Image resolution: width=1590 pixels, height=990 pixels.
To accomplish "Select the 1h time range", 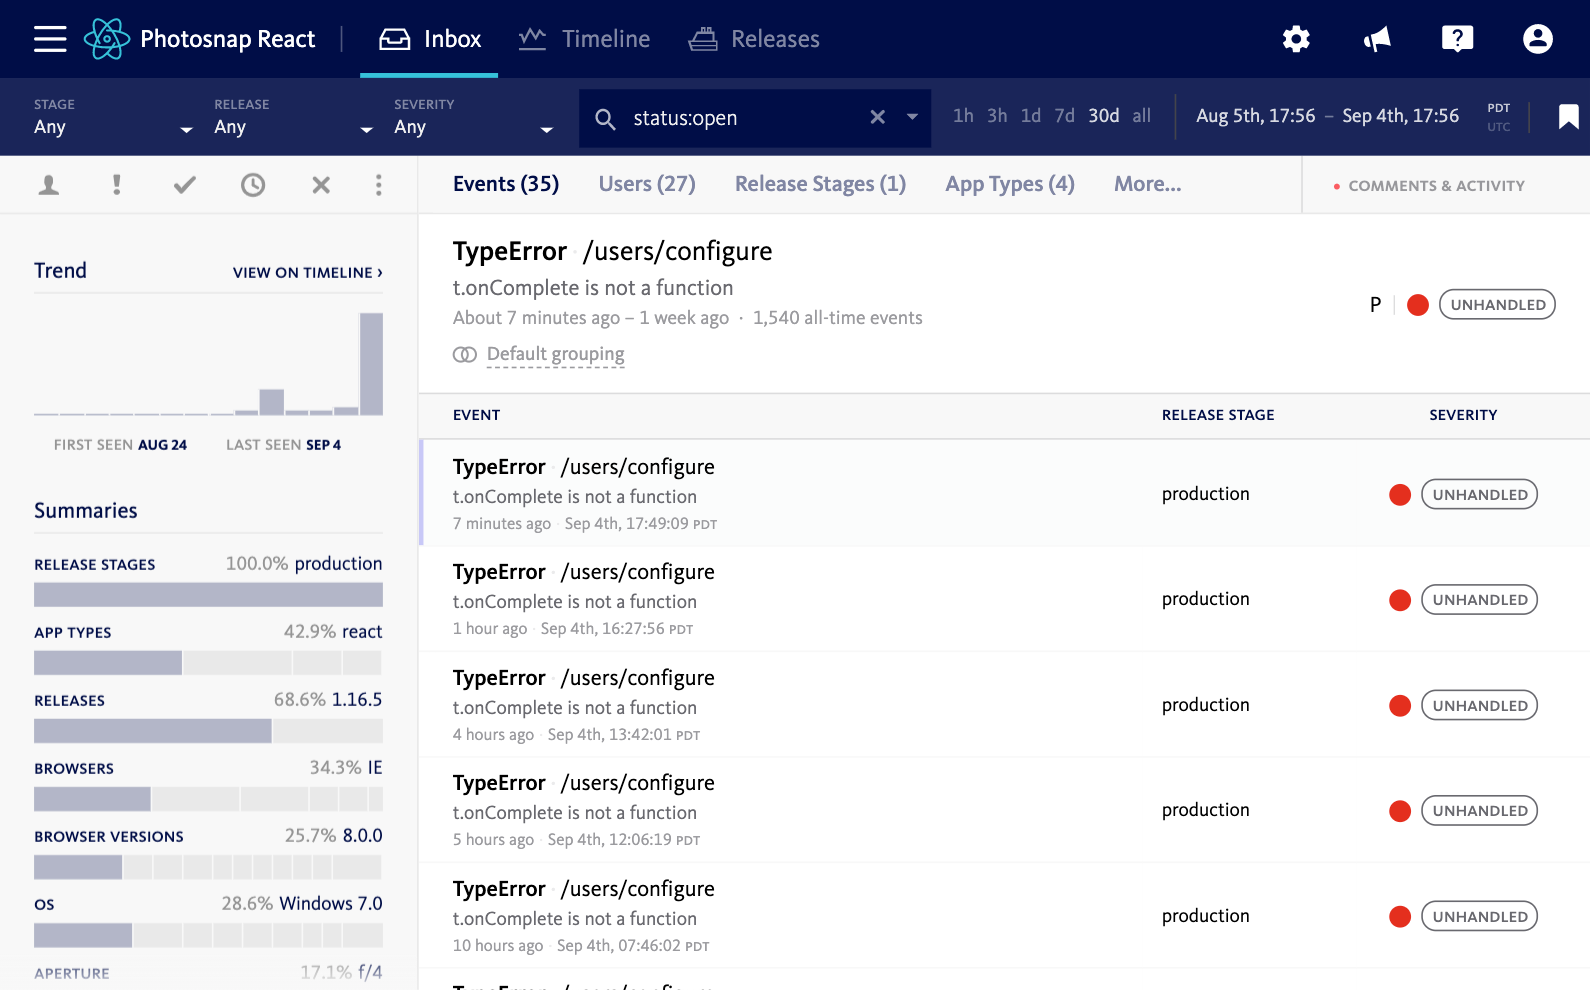I will point(963,116).
